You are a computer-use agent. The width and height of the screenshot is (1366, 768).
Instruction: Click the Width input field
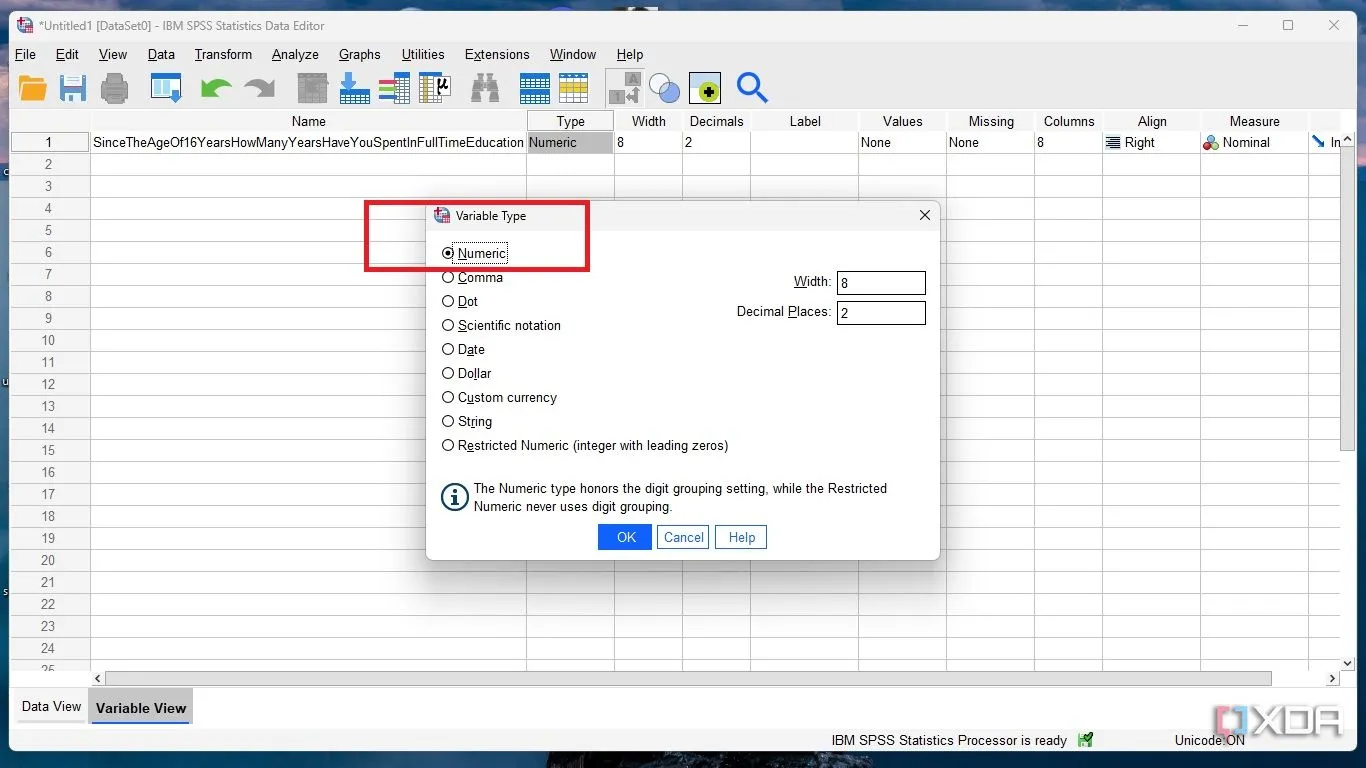tap(881, 283)
